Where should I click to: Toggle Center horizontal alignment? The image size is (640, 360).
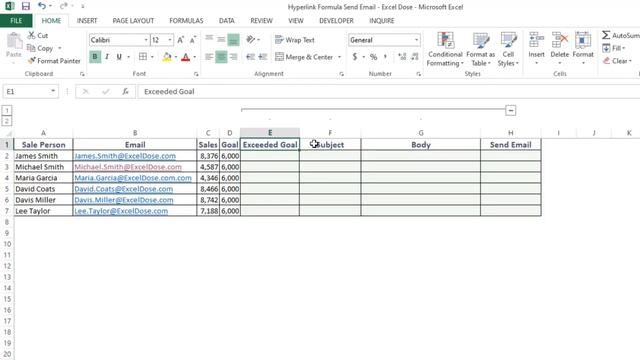(221, 57)
